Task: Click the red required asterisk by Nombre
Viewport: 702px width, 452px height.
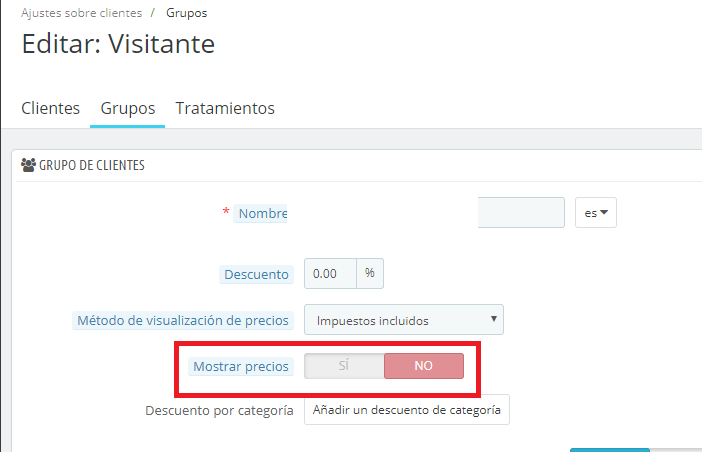Action: click(226, 211)
